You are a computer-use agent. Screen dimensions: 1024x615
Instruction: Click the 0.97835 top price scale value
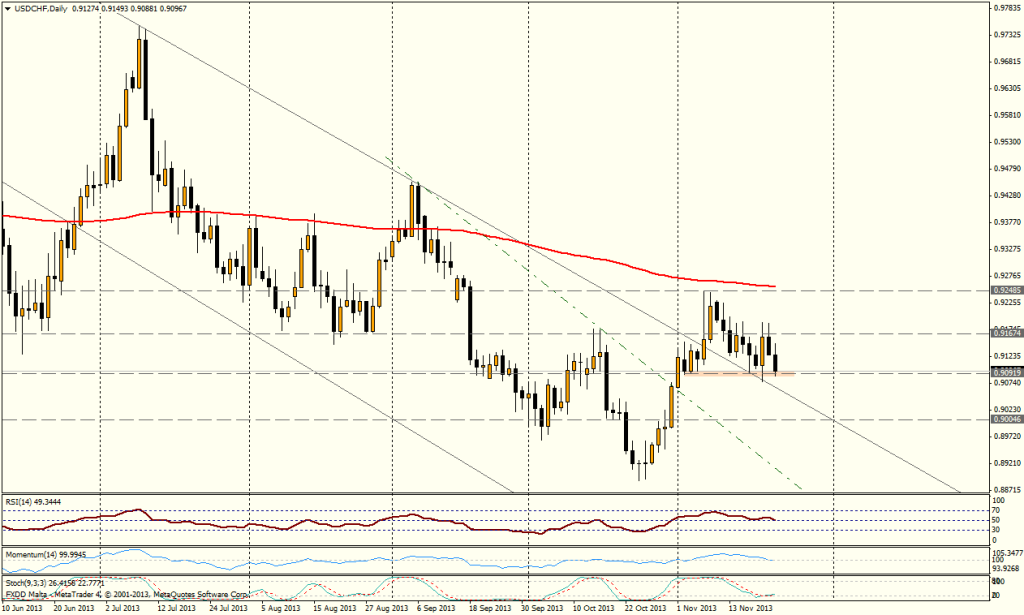[1005, 8]
